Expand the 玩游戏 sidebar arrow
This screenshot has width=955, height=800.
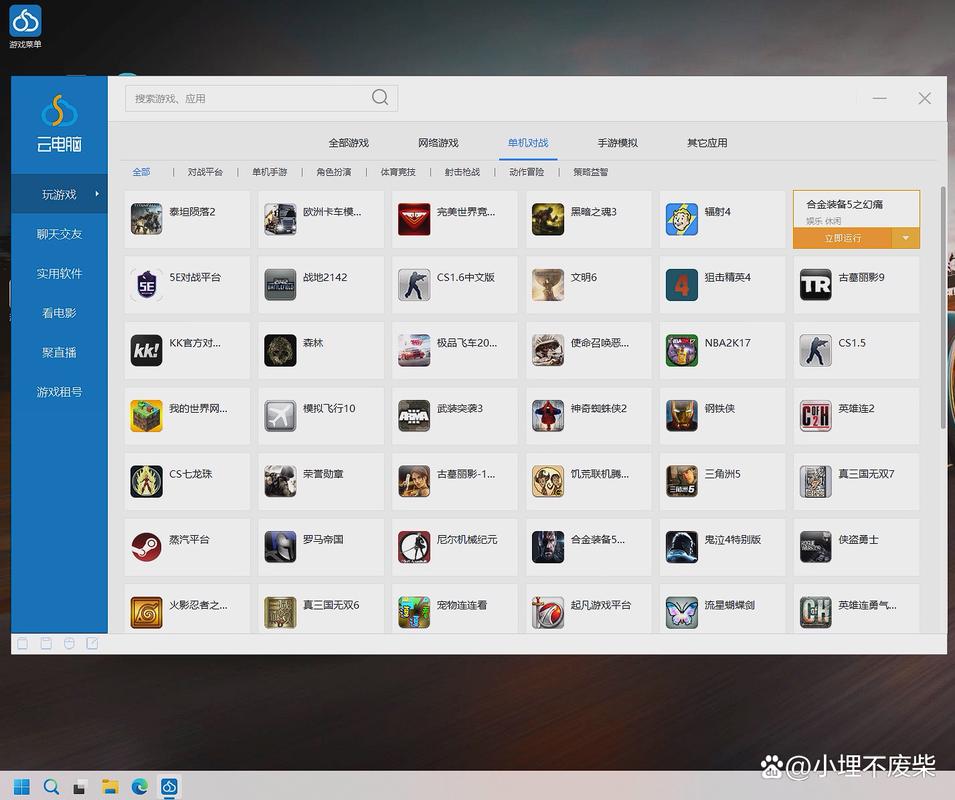click(97, 194)
